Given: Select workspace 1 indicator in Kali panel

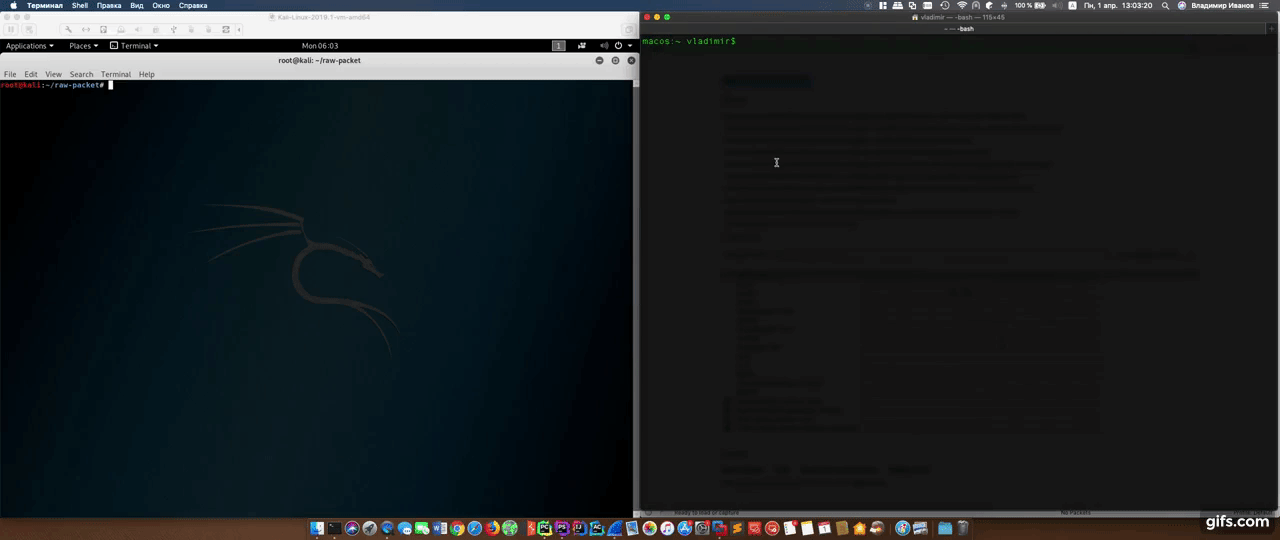Looking at the screenshot, I should tap(558, 46).
